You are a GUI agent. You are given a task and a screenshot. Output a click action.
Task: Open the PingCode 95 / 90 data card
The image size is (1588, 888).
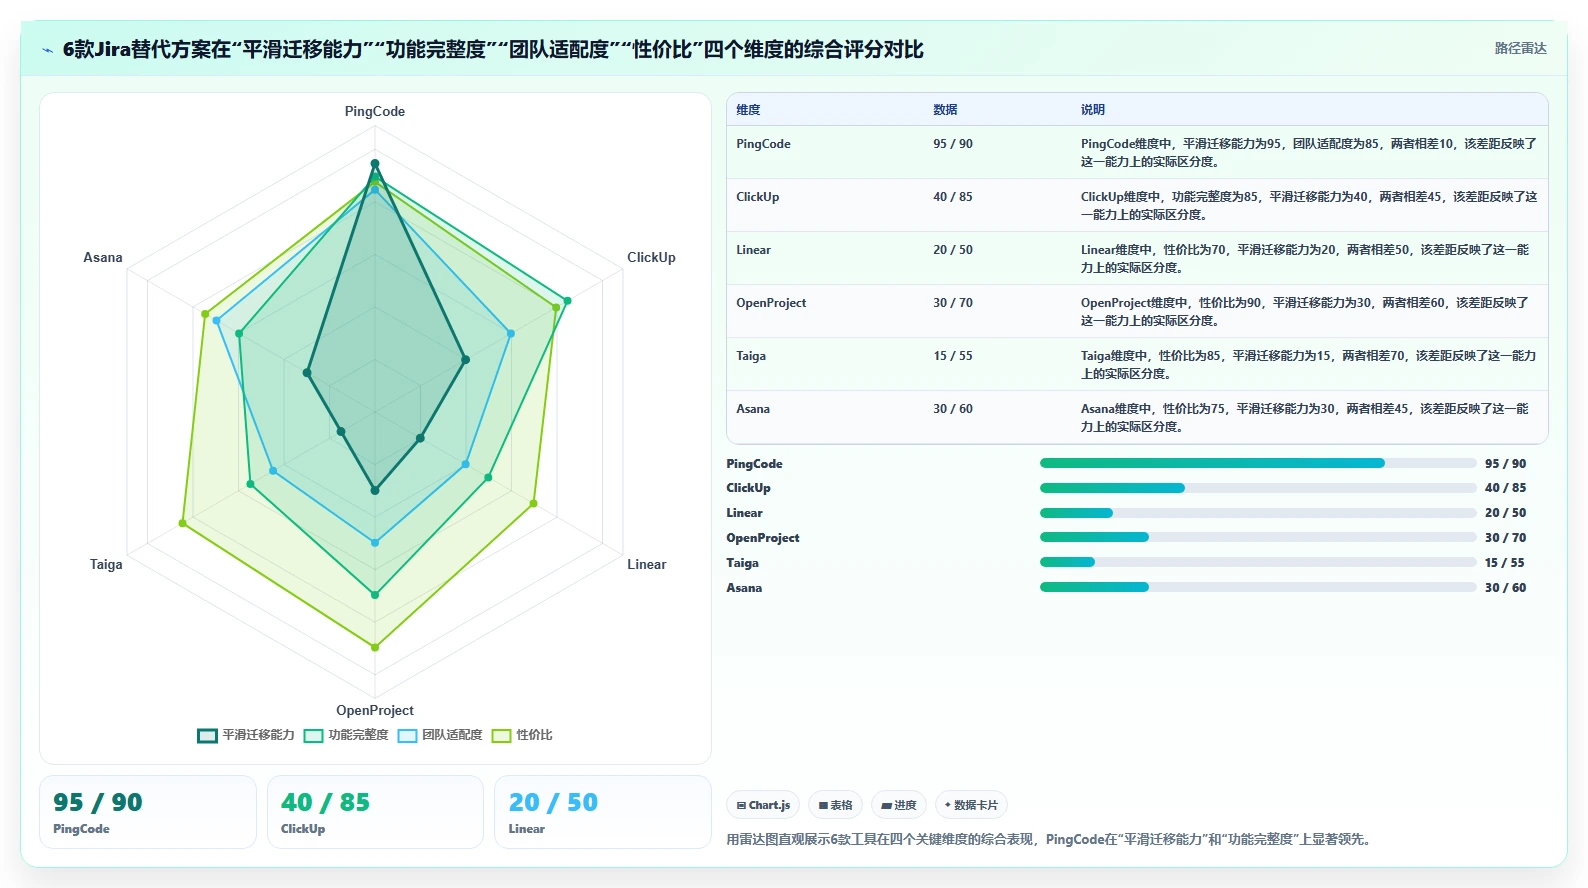point(148,812)
